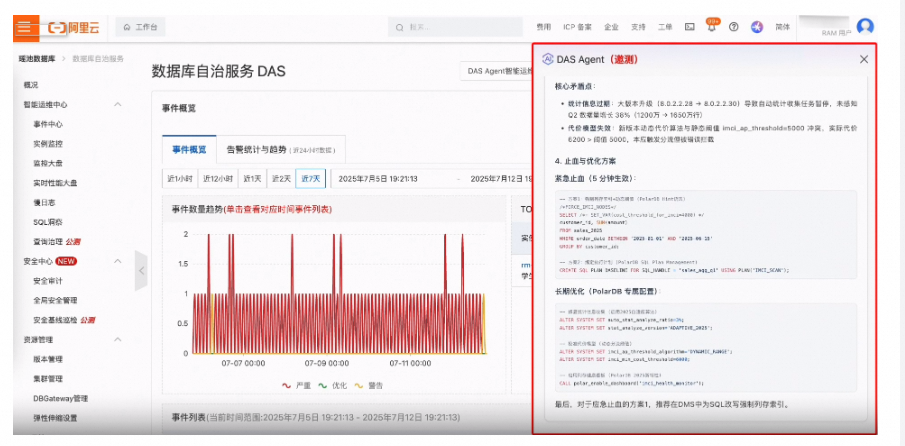Click the DAS Agent智能运维 button
This screenshot has width=905, height=446.
coord(496,72)
